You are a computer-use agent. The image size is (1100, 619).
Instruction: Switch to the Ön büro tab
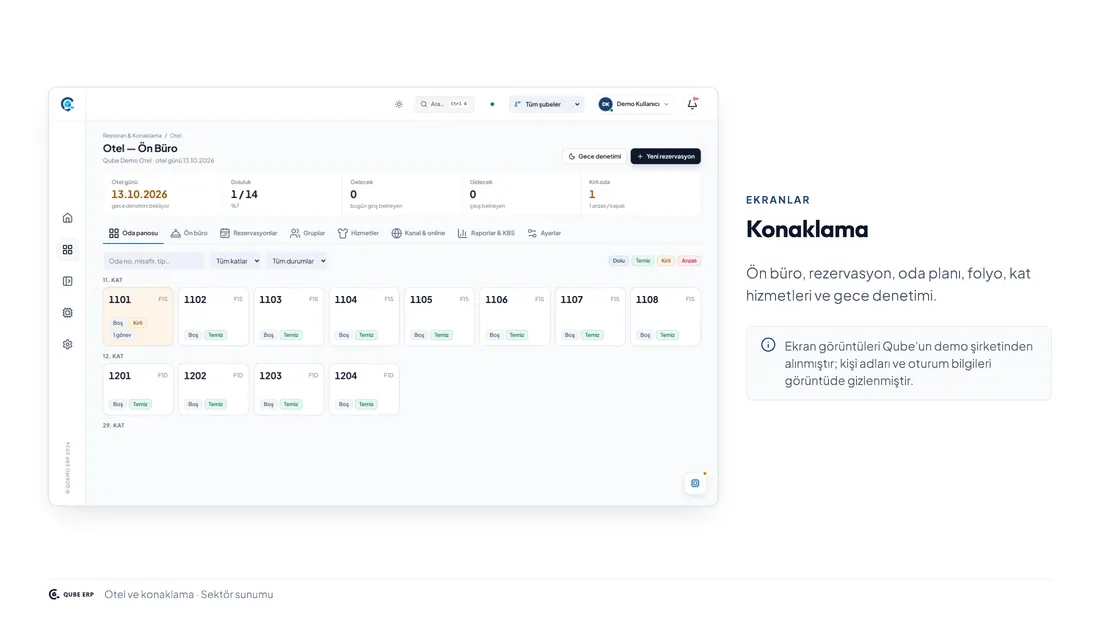(189, 233)
